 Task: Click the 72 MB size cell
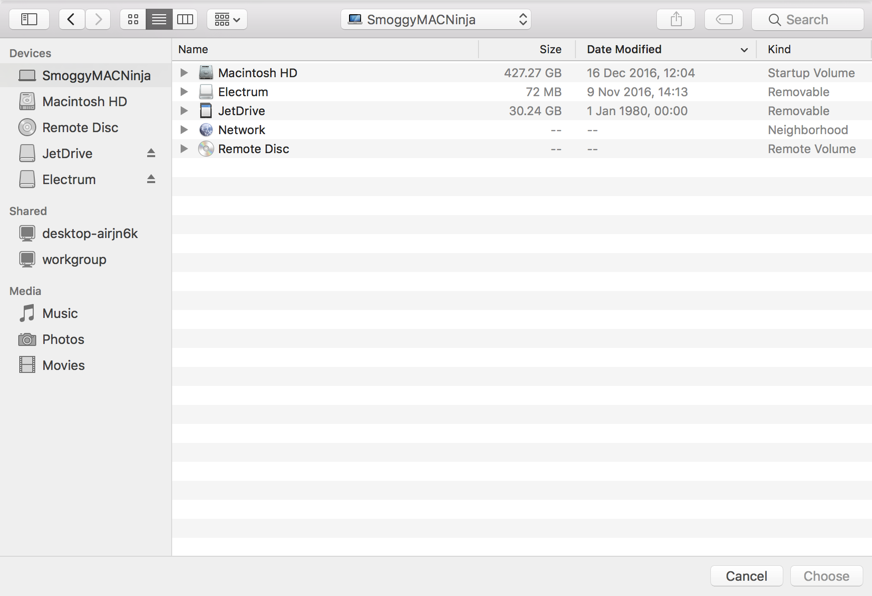[x=543, y=92]
